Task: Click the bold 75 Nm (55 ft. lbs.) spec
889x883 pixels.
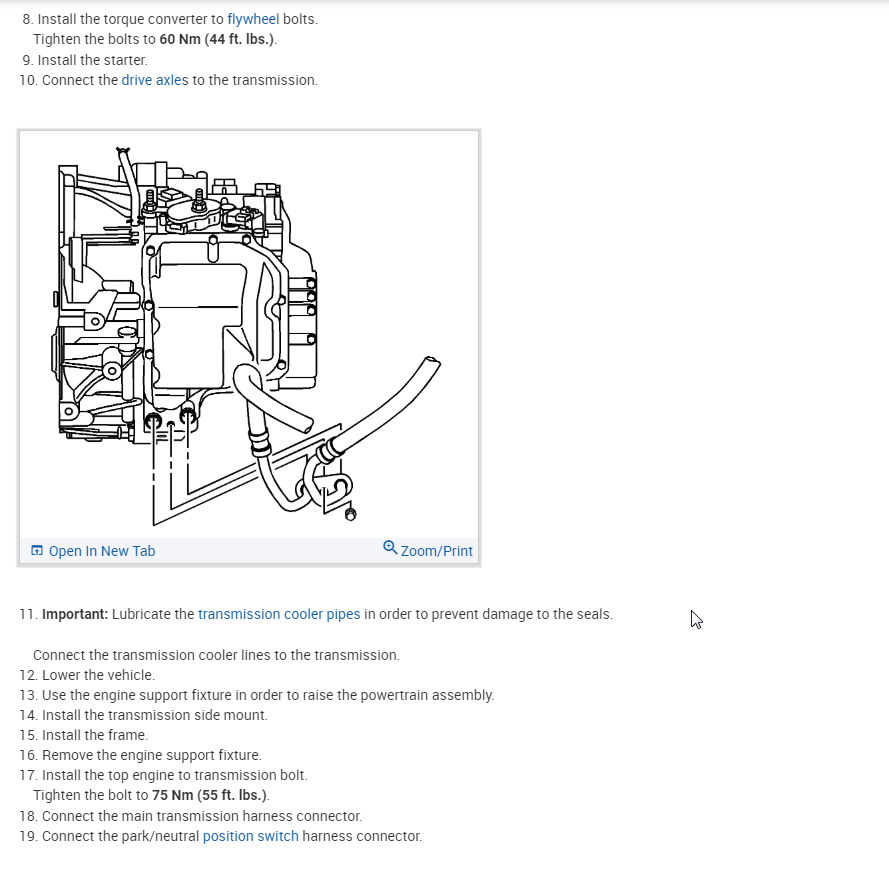Action: pyautogui.click(x=210, y=795)
